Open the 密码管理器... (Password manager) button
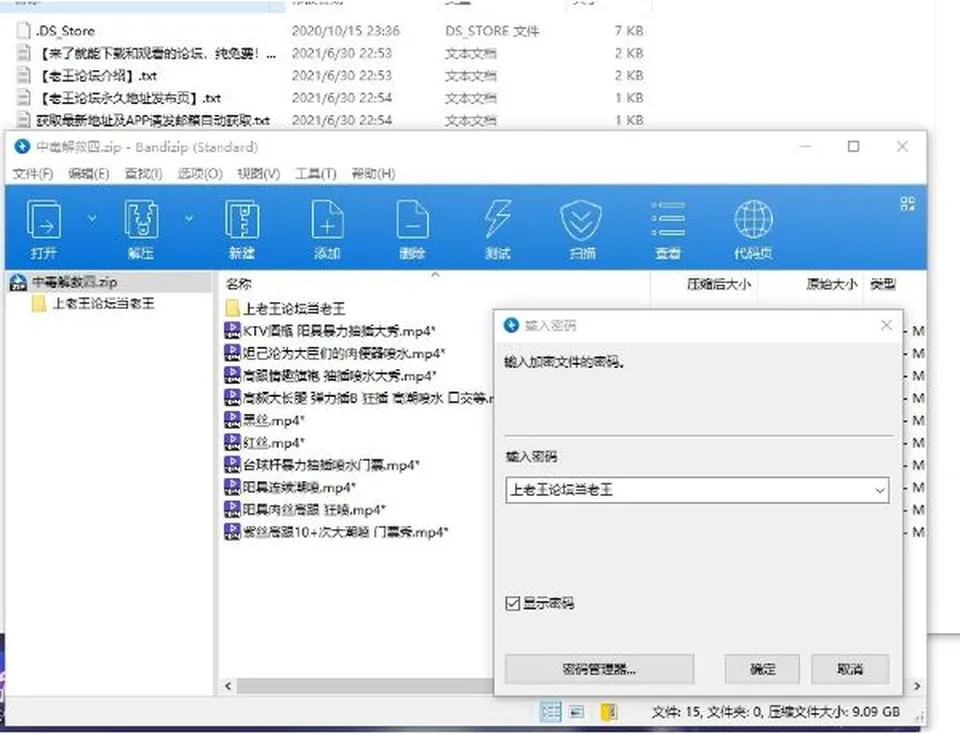960x734 pixels. pos(599,669)
